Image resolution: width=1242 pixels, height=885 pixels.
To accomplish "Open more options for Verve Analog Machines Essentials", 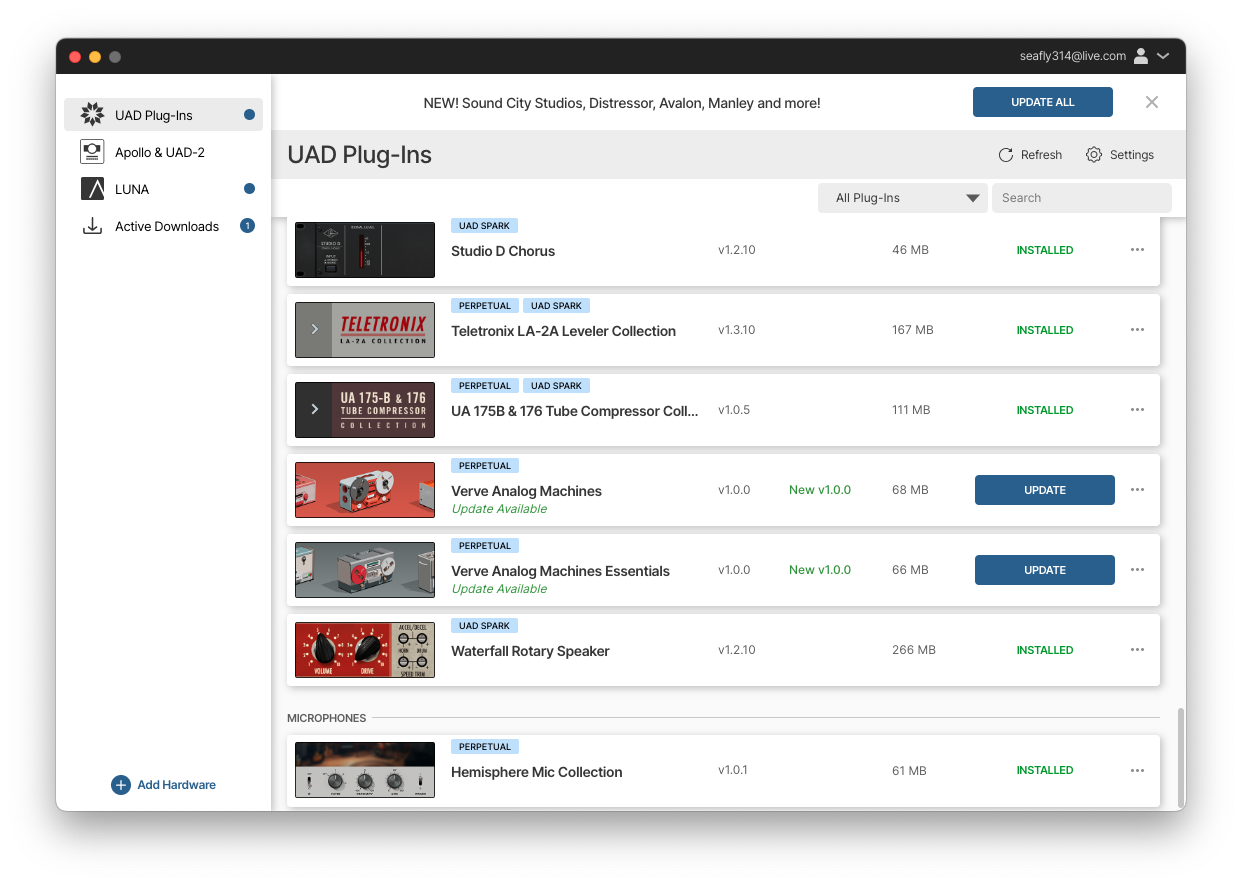I will (x=1137, y=570).
